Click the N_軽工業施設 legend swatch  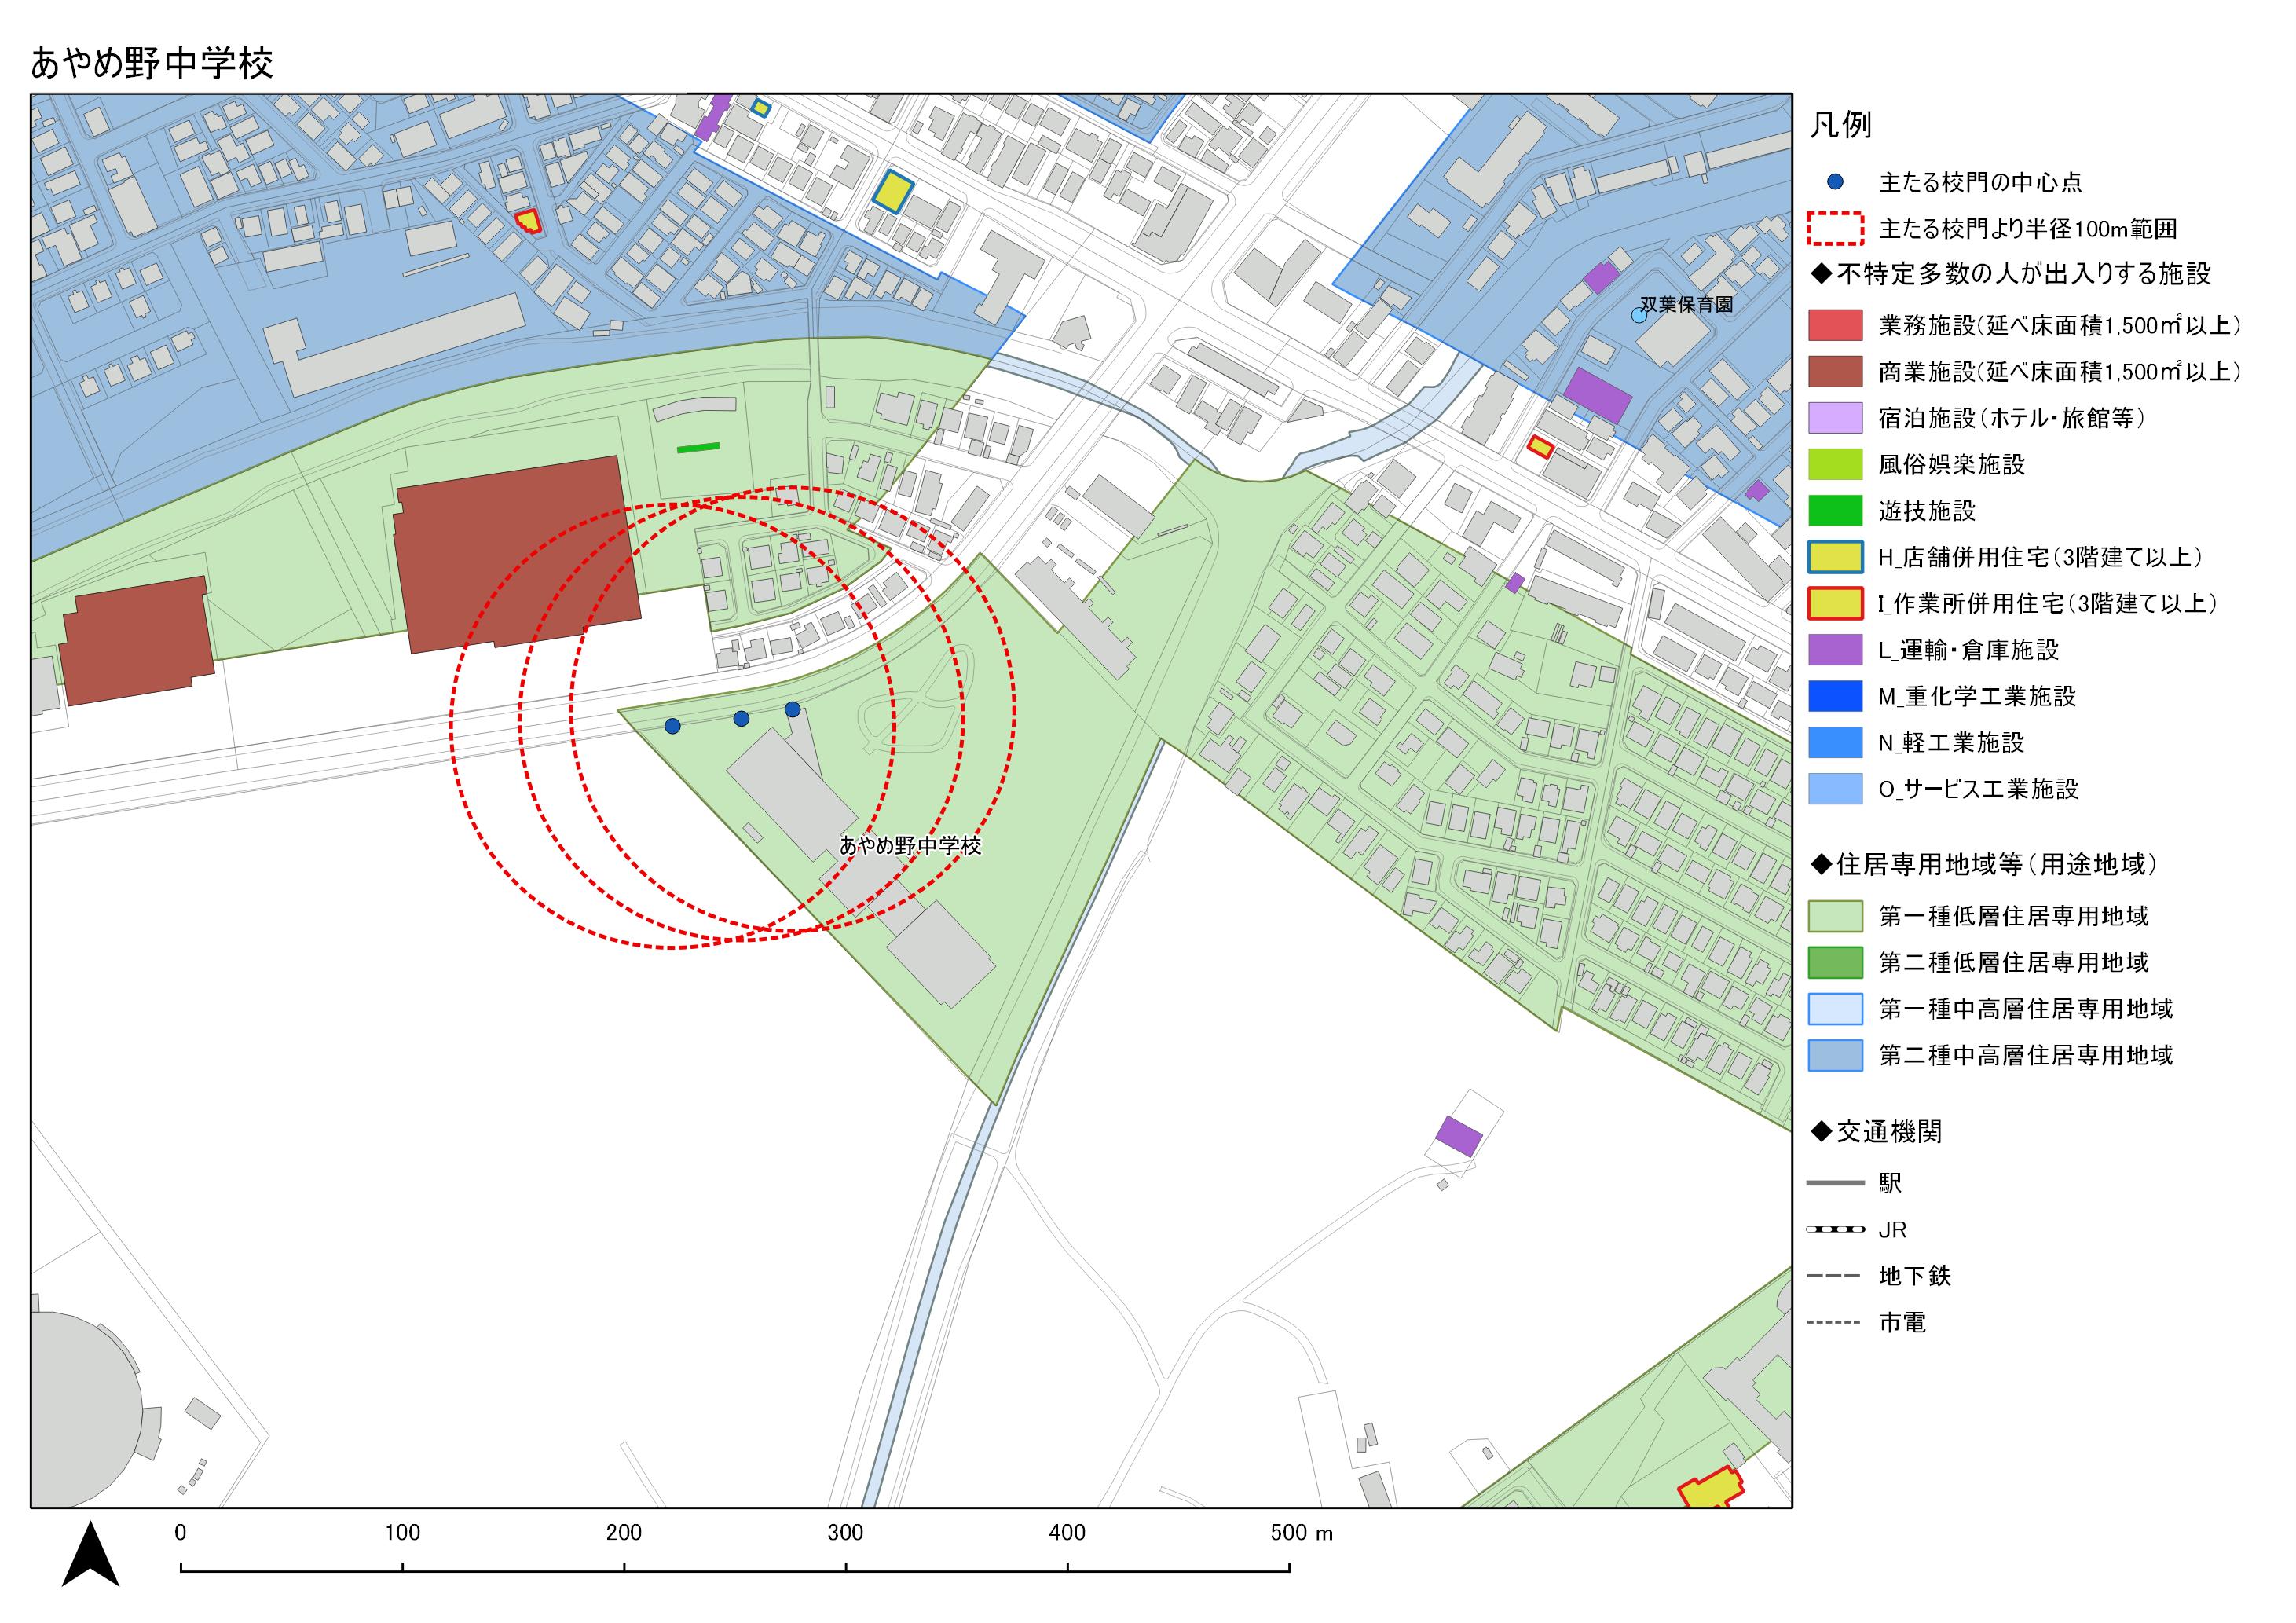(x=1835, y=742)
